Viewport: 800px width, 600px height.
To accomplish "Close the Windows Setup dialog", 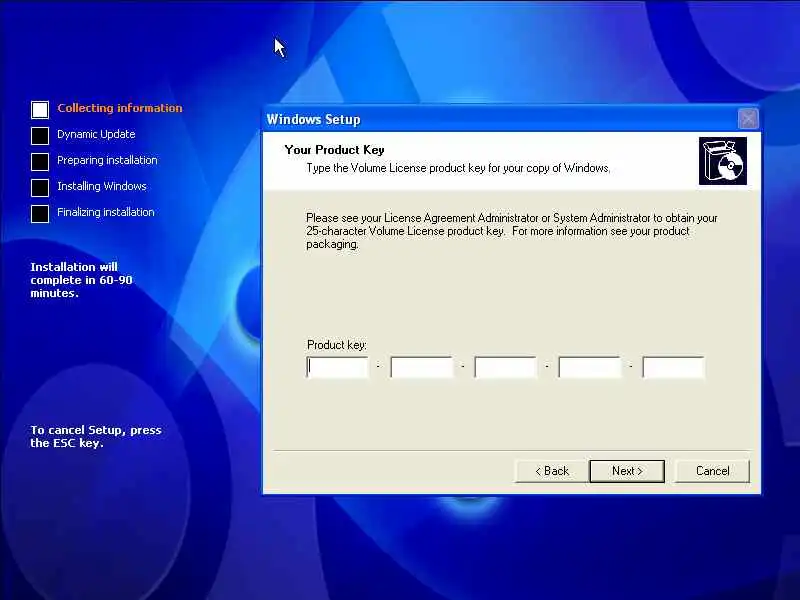I will pyautogui.click(x=748, y=119).
